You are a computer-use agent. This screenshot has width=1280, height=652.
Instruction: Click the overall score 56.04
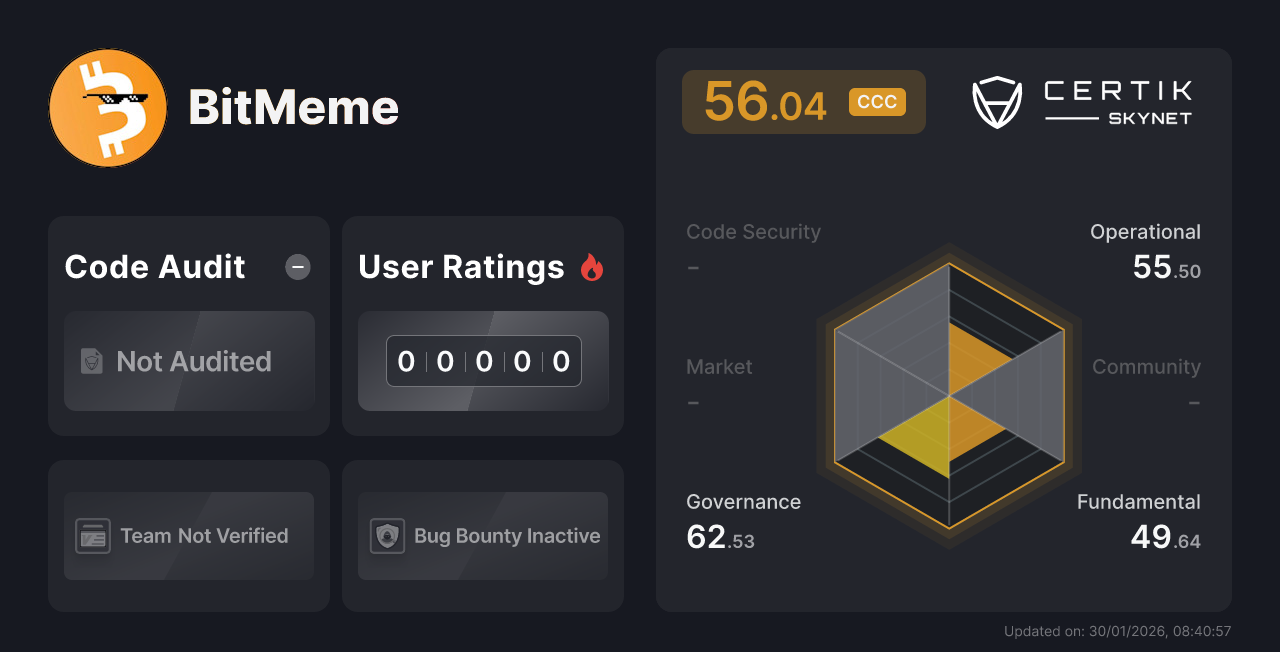coord(763,101)
